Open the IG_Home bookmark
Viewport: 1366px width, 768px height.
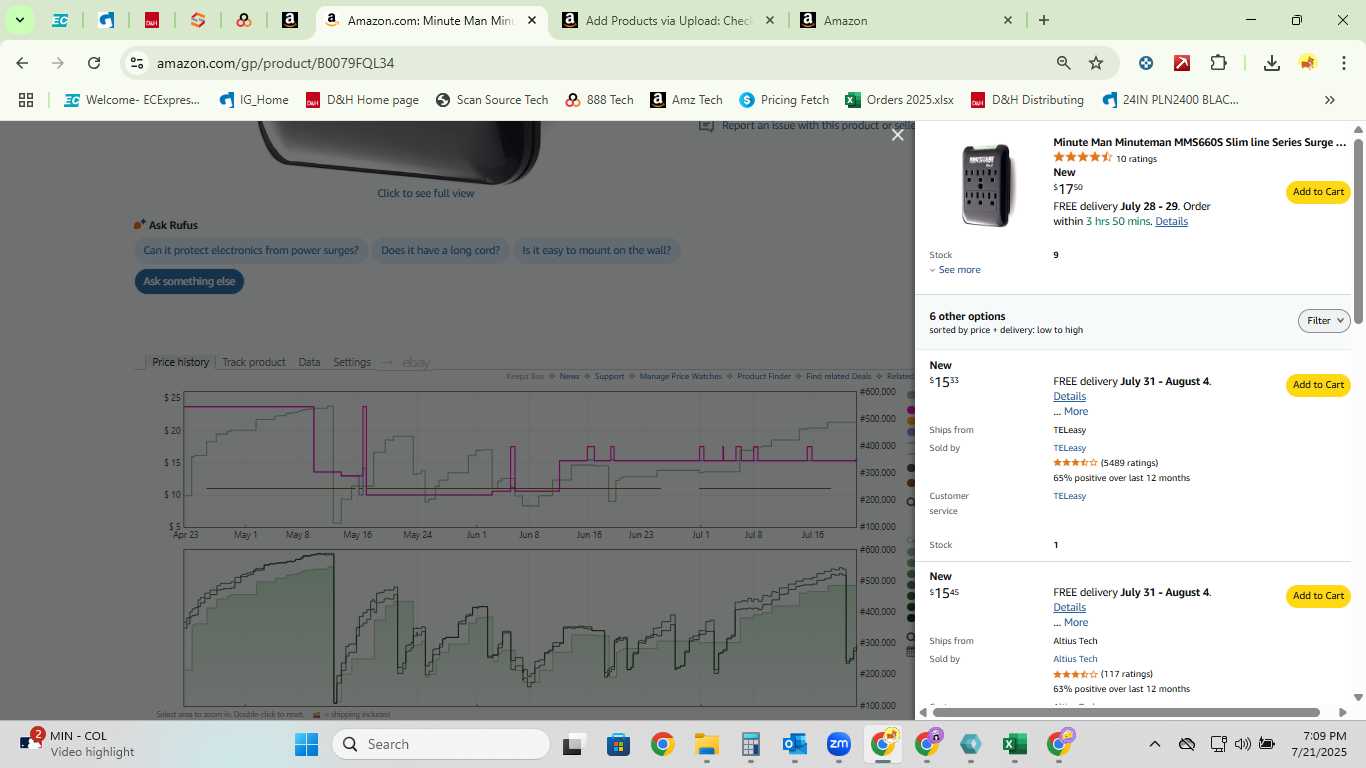tap(254, 100)
